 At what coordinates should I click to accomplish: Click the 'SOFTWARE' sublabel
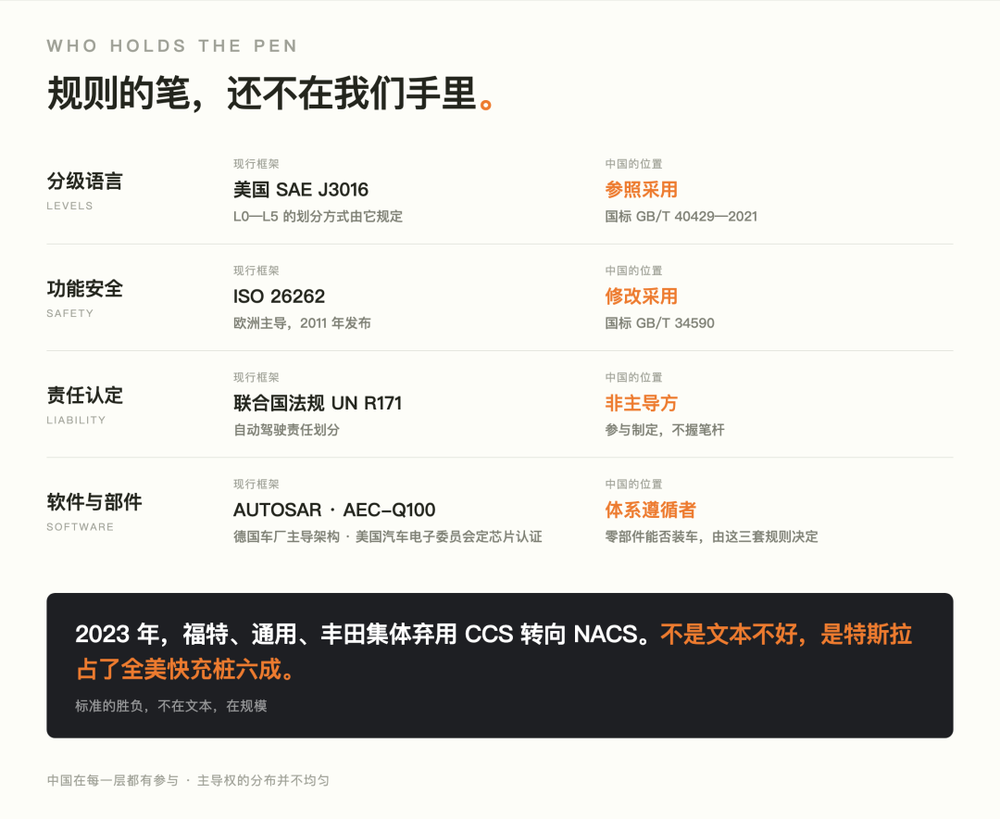(80, 527)
